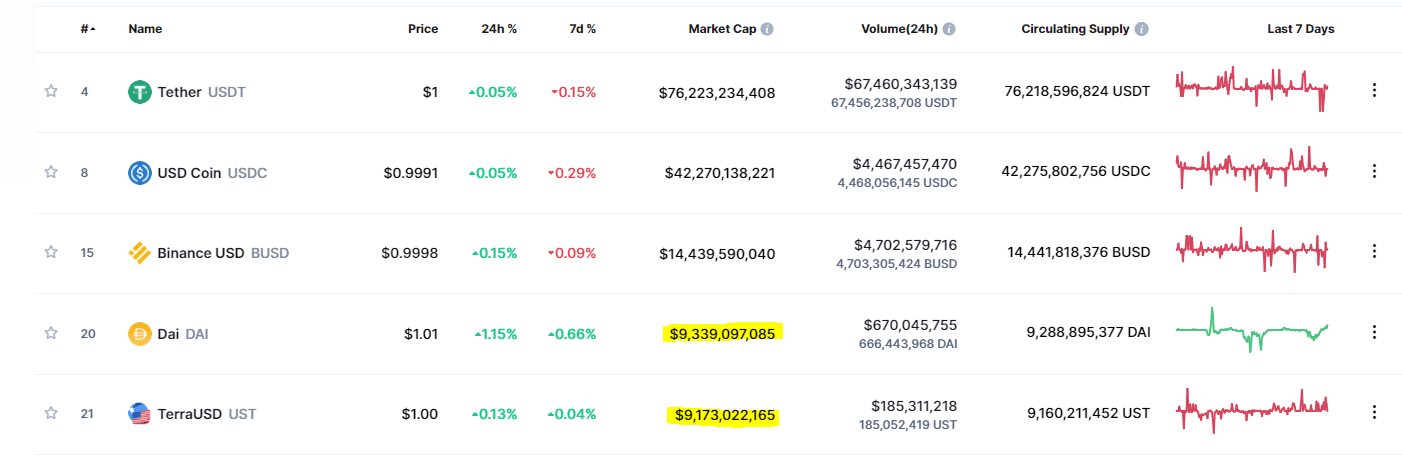The image size is (1402, 457).
Task: Click the Last 7 Days column header
Action: click(x=1301, y=29)
